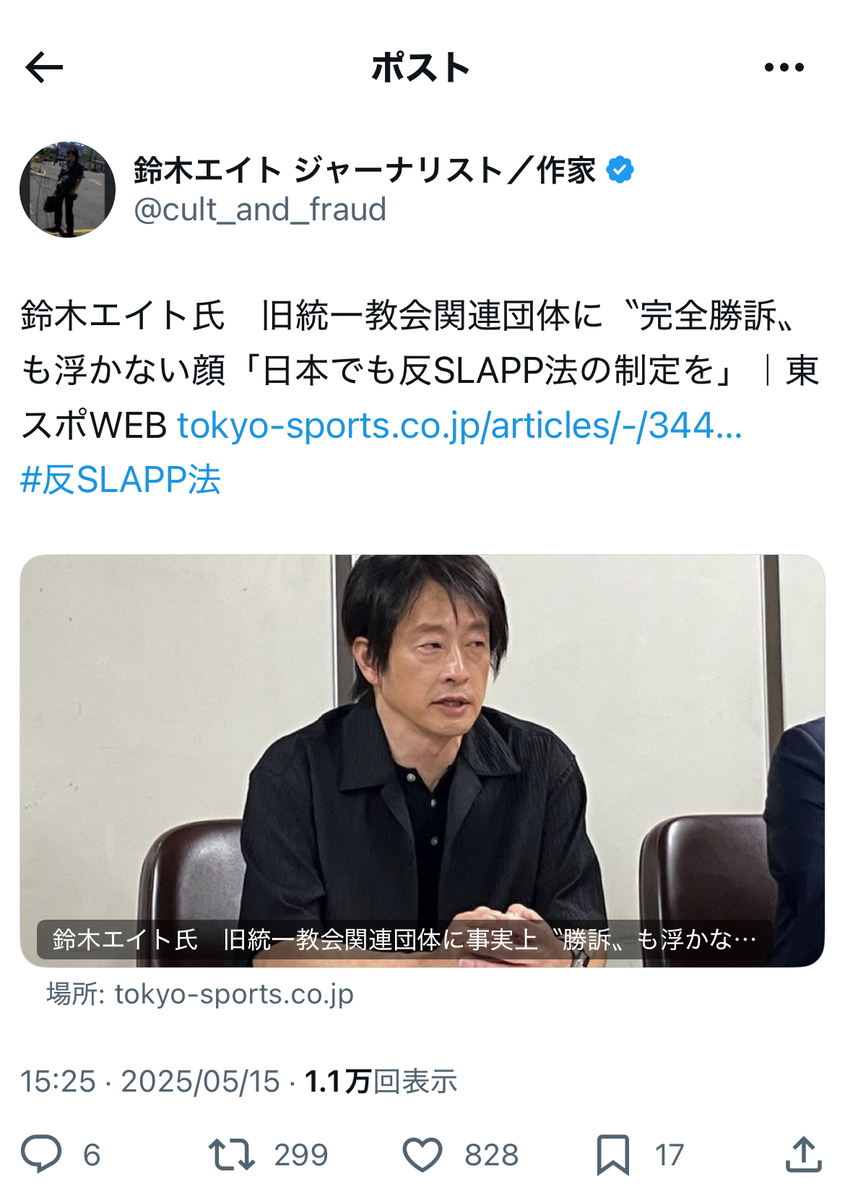Open the three-dot more options menu
Viewport: 845px width, 1200px height.
pos(783,68)
